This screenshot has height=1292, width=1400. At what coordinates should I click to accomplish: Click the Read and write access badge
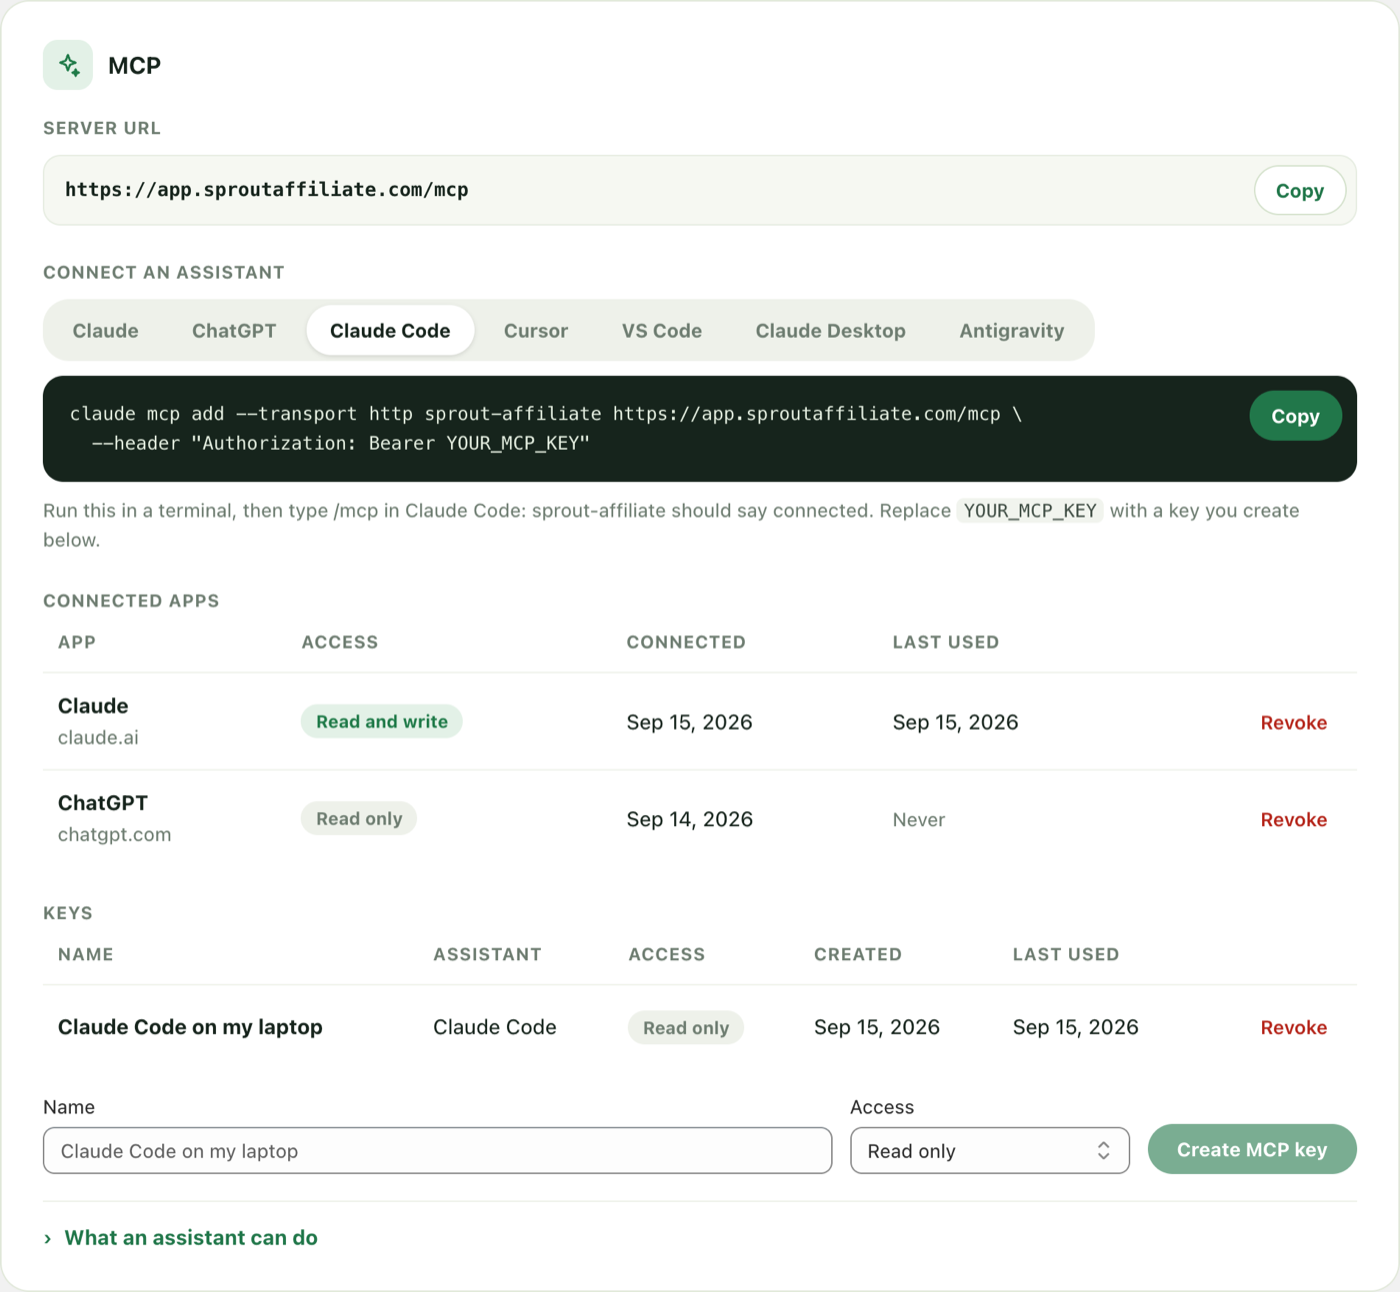pyautogui.click(x=382, y=722)
